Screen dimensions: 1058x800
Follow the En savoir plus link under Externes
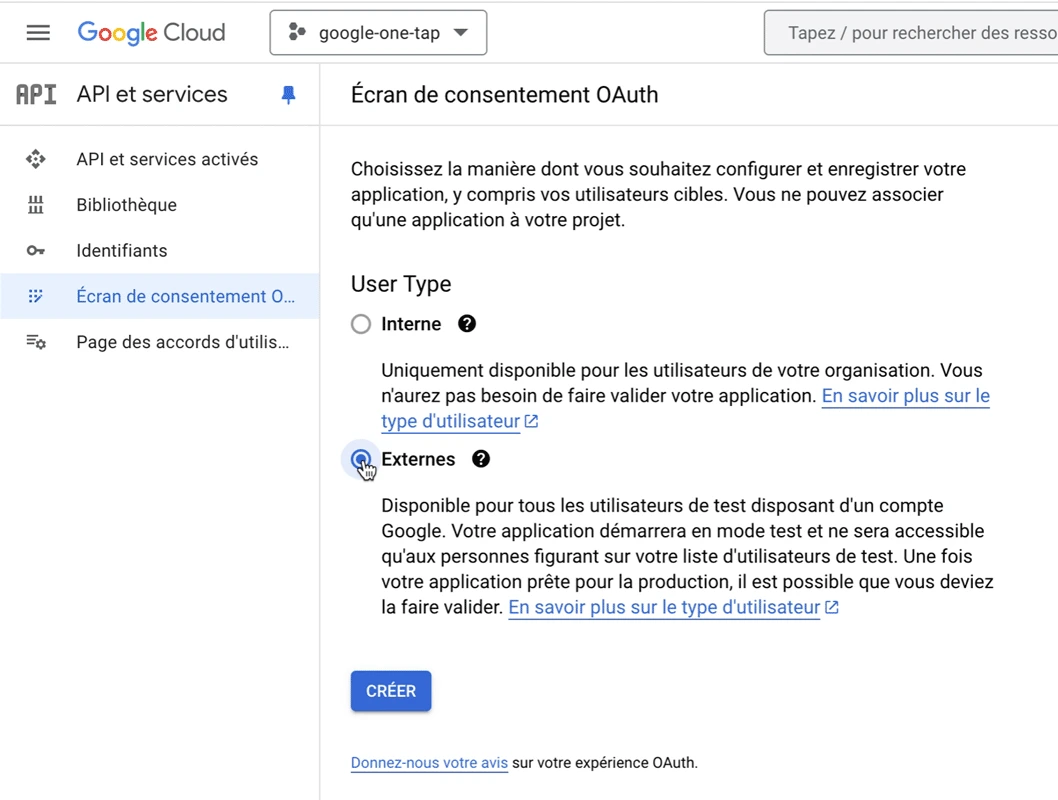point(664,607)
